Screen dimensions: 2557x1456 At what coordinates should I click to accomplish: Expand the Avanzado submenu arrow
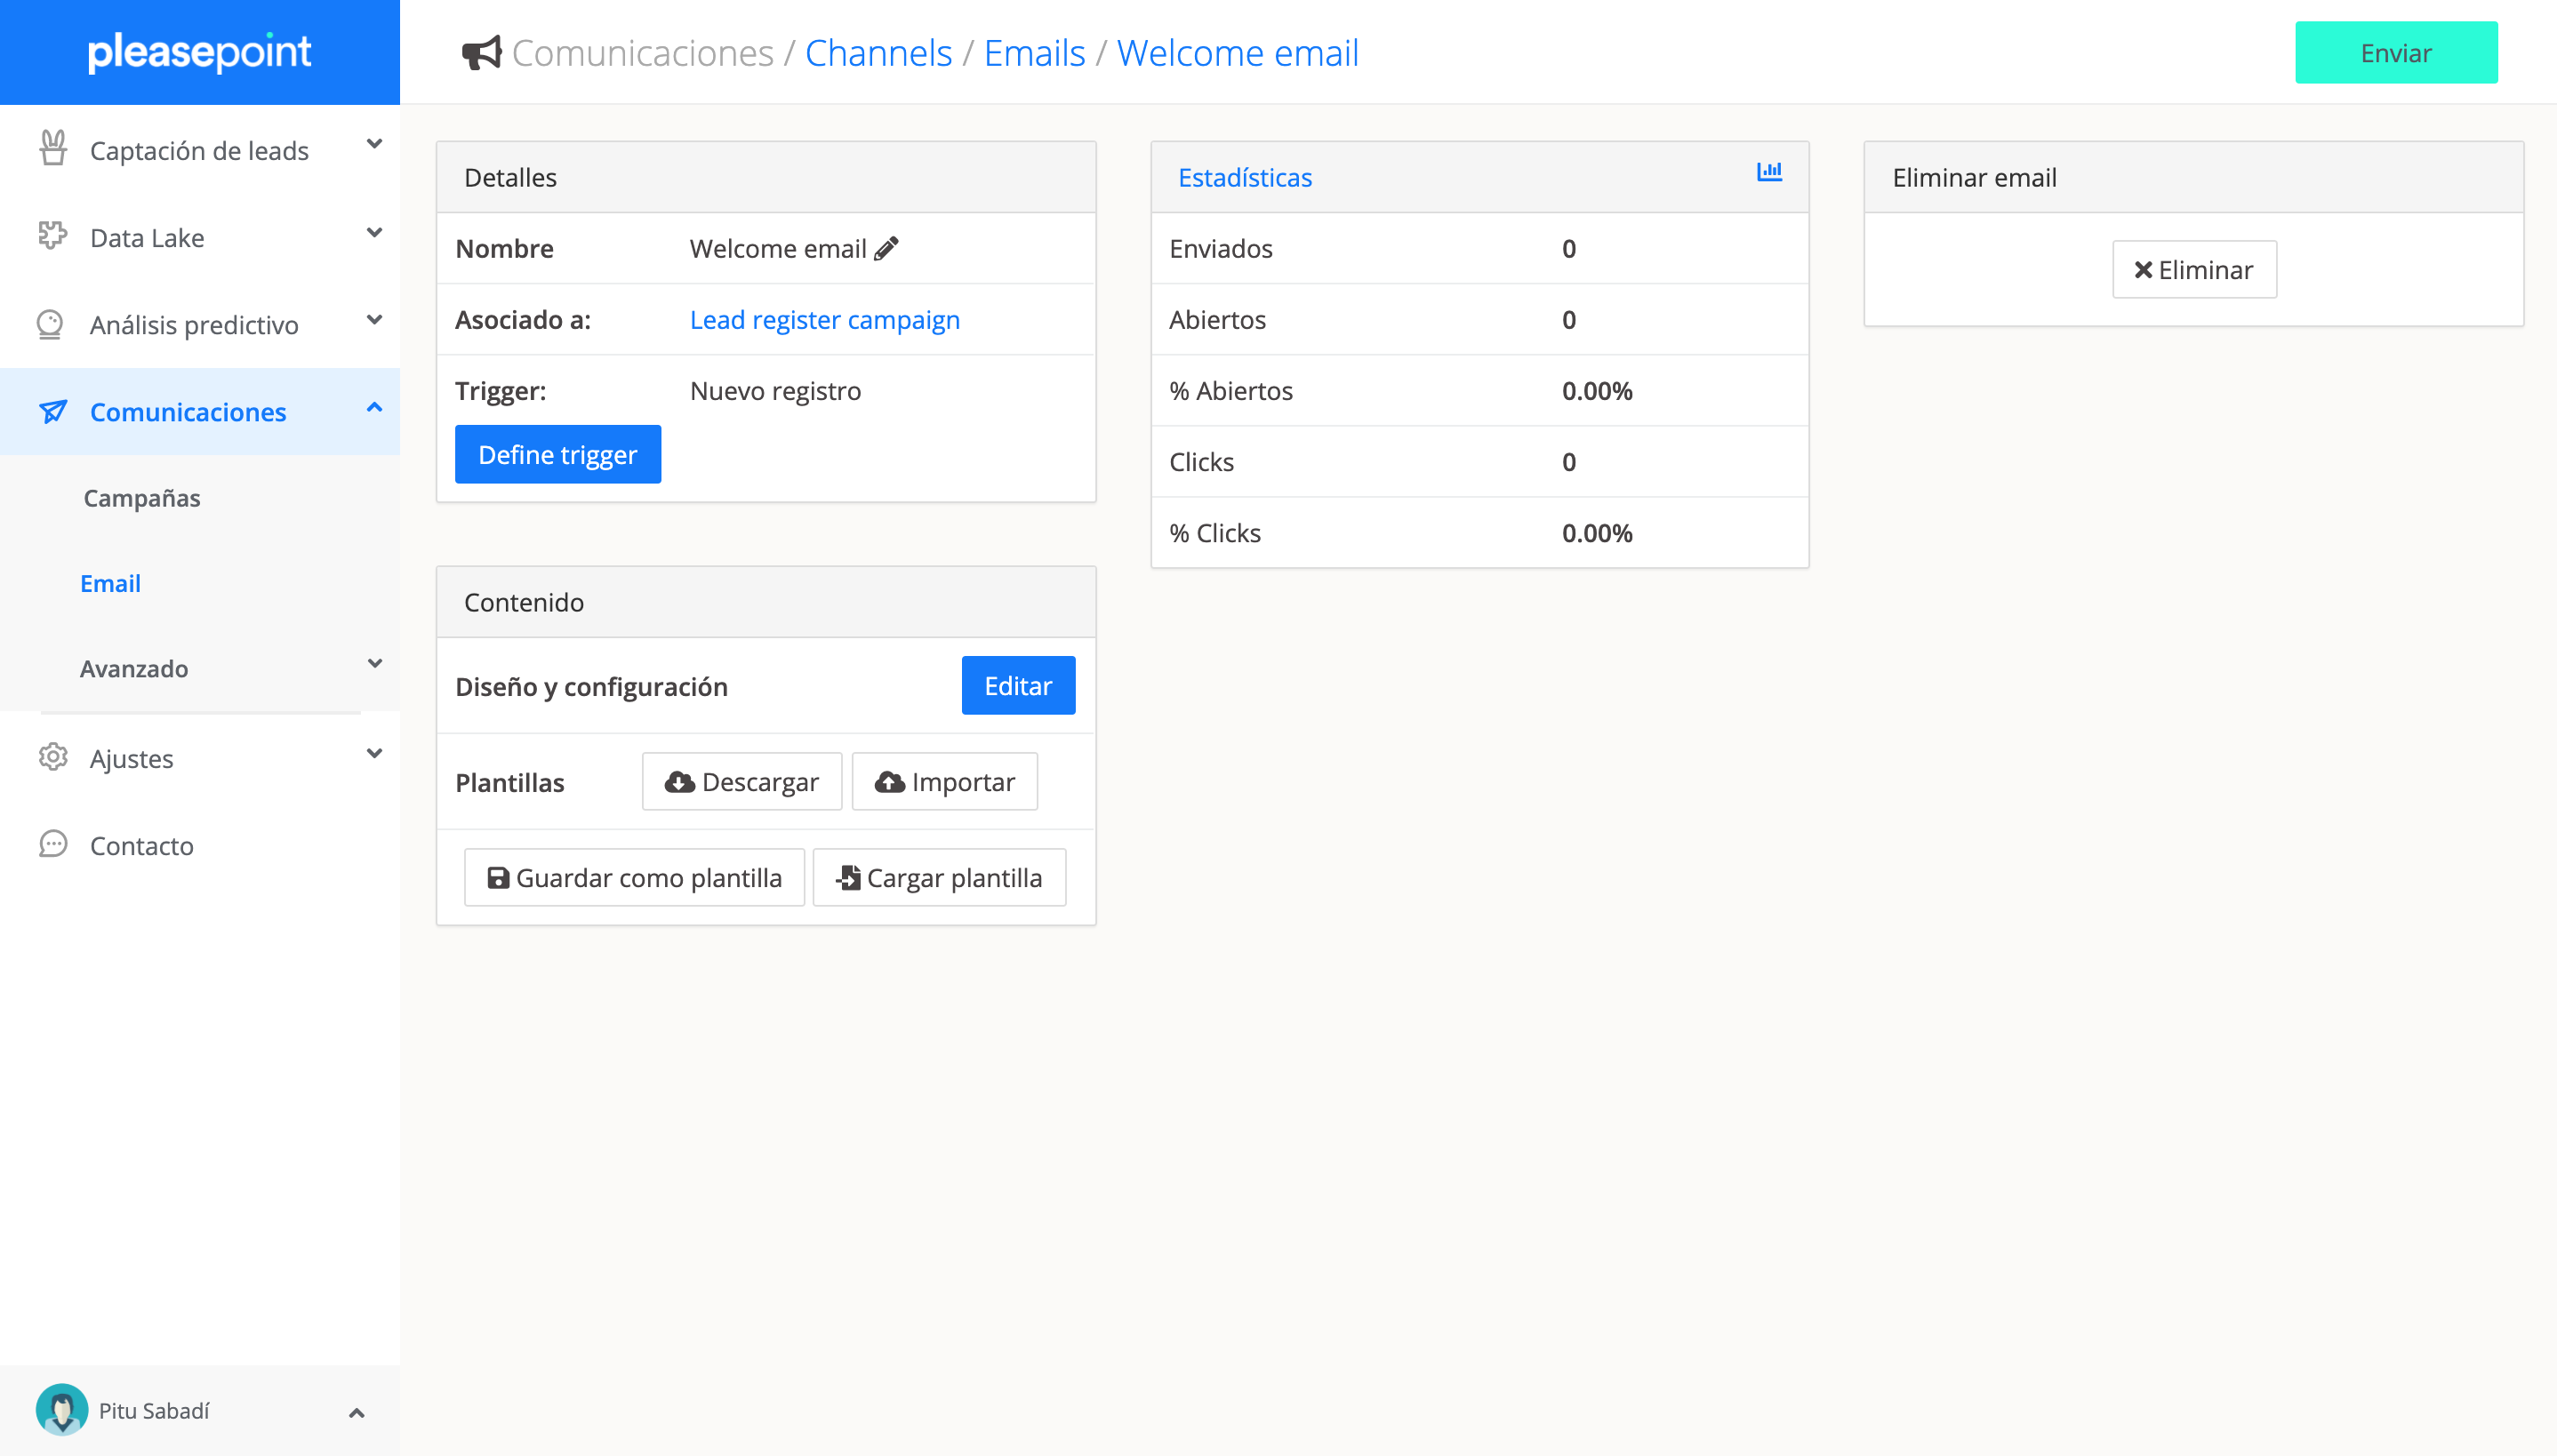click(x=374, y=664)
